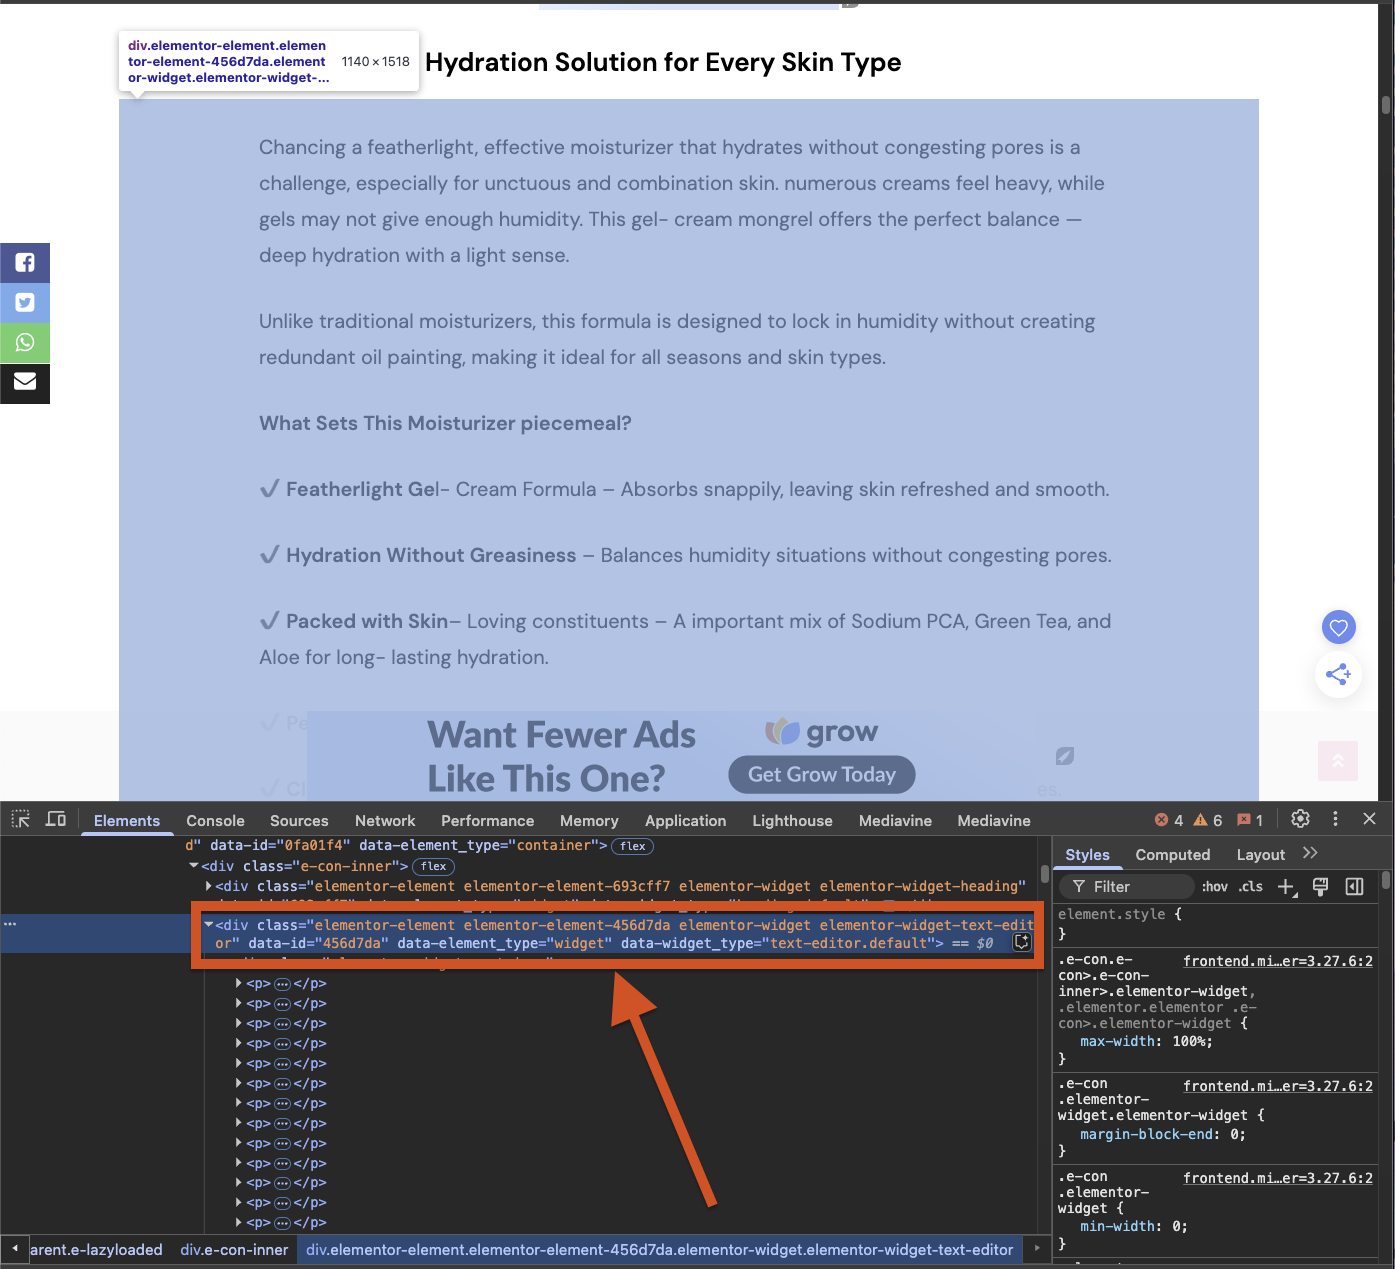
Task: Click the new style rule plus icon
Action: pyautogui.click(x=1287, y=887)
